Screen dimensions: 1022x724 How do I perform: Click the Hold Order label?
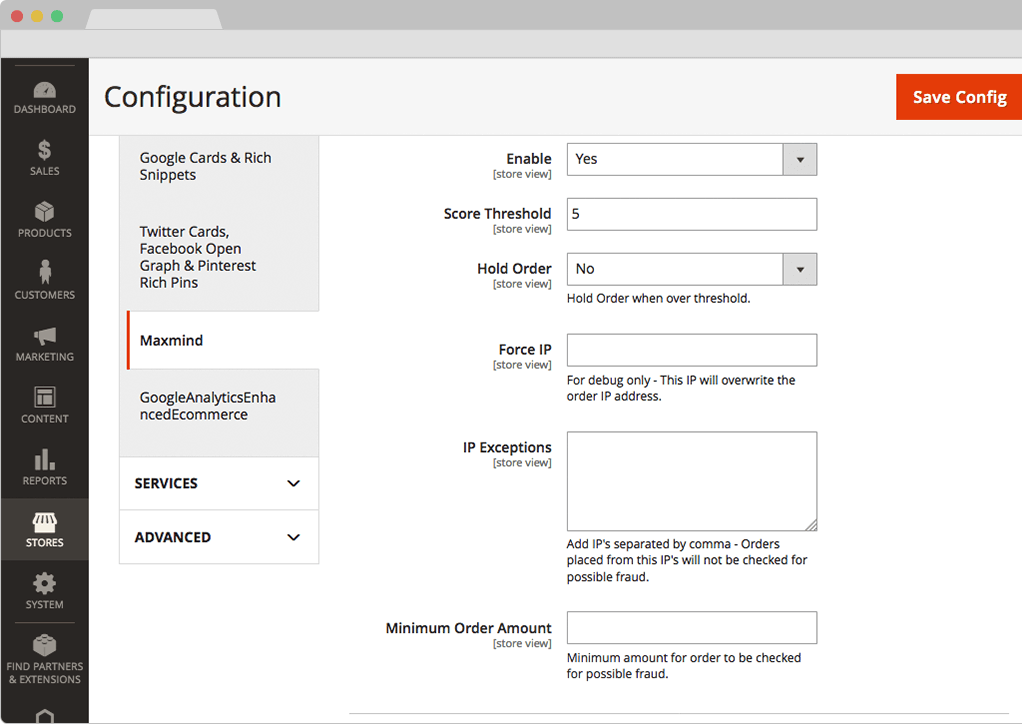point(514,268)
